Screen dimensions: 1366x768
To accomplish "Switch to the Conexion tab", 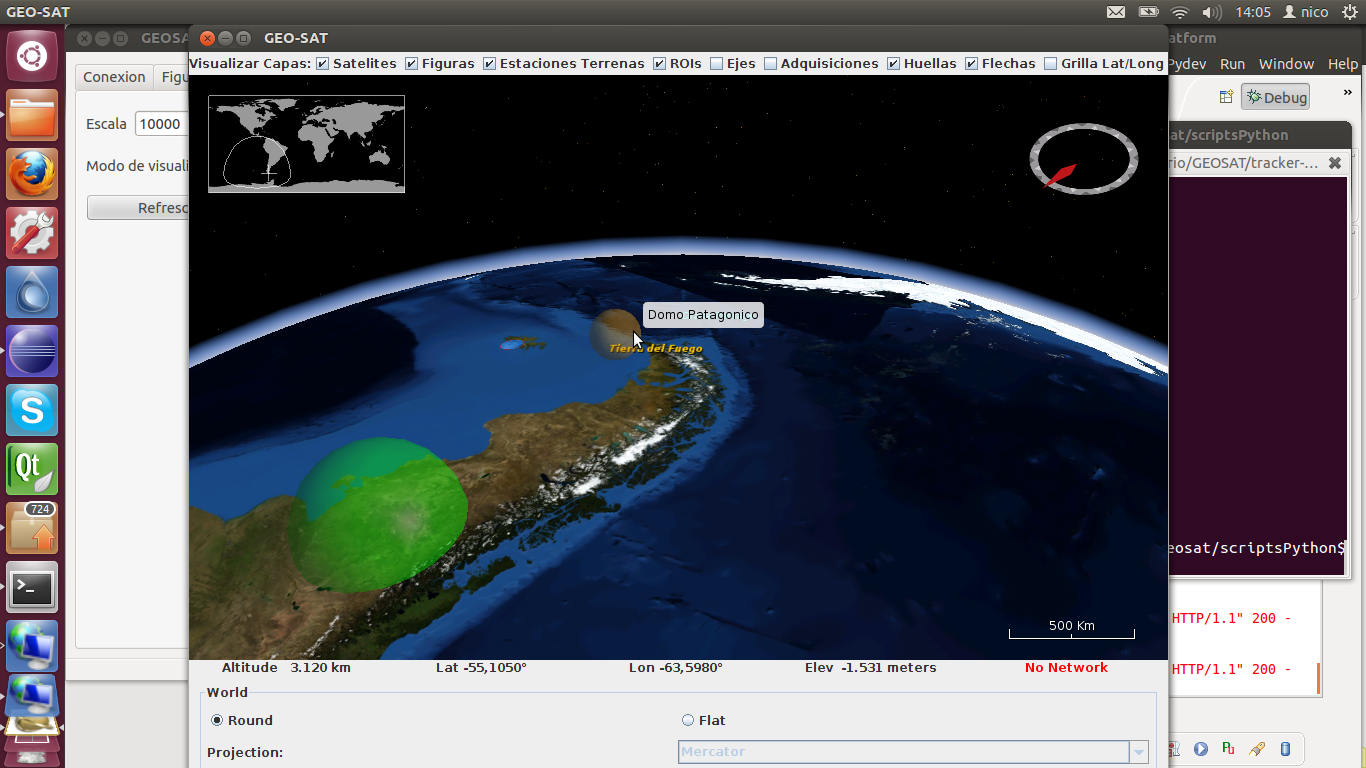I will [114, 77].
